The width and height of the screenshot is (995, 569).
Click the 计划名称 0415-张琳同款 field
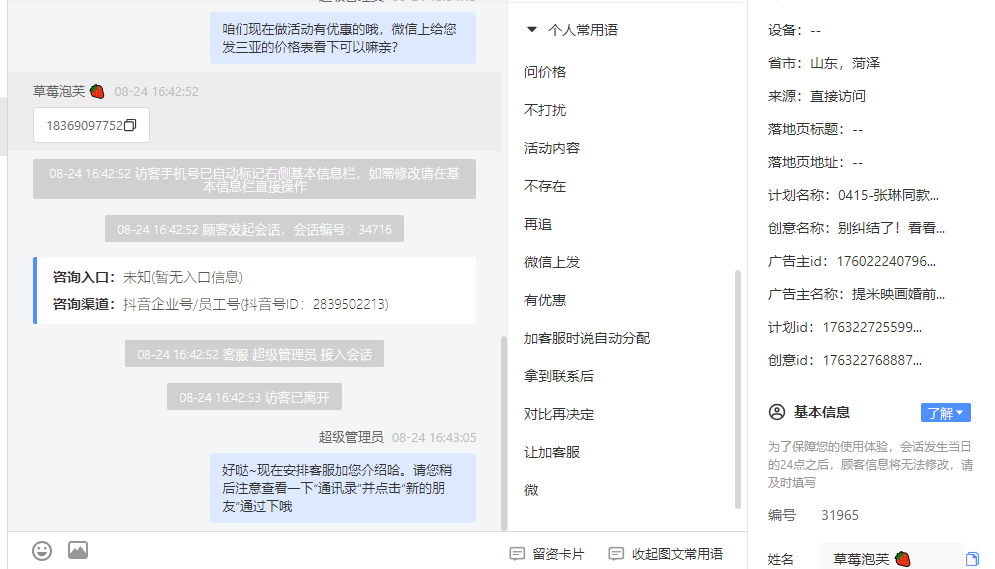coord(853,195)
